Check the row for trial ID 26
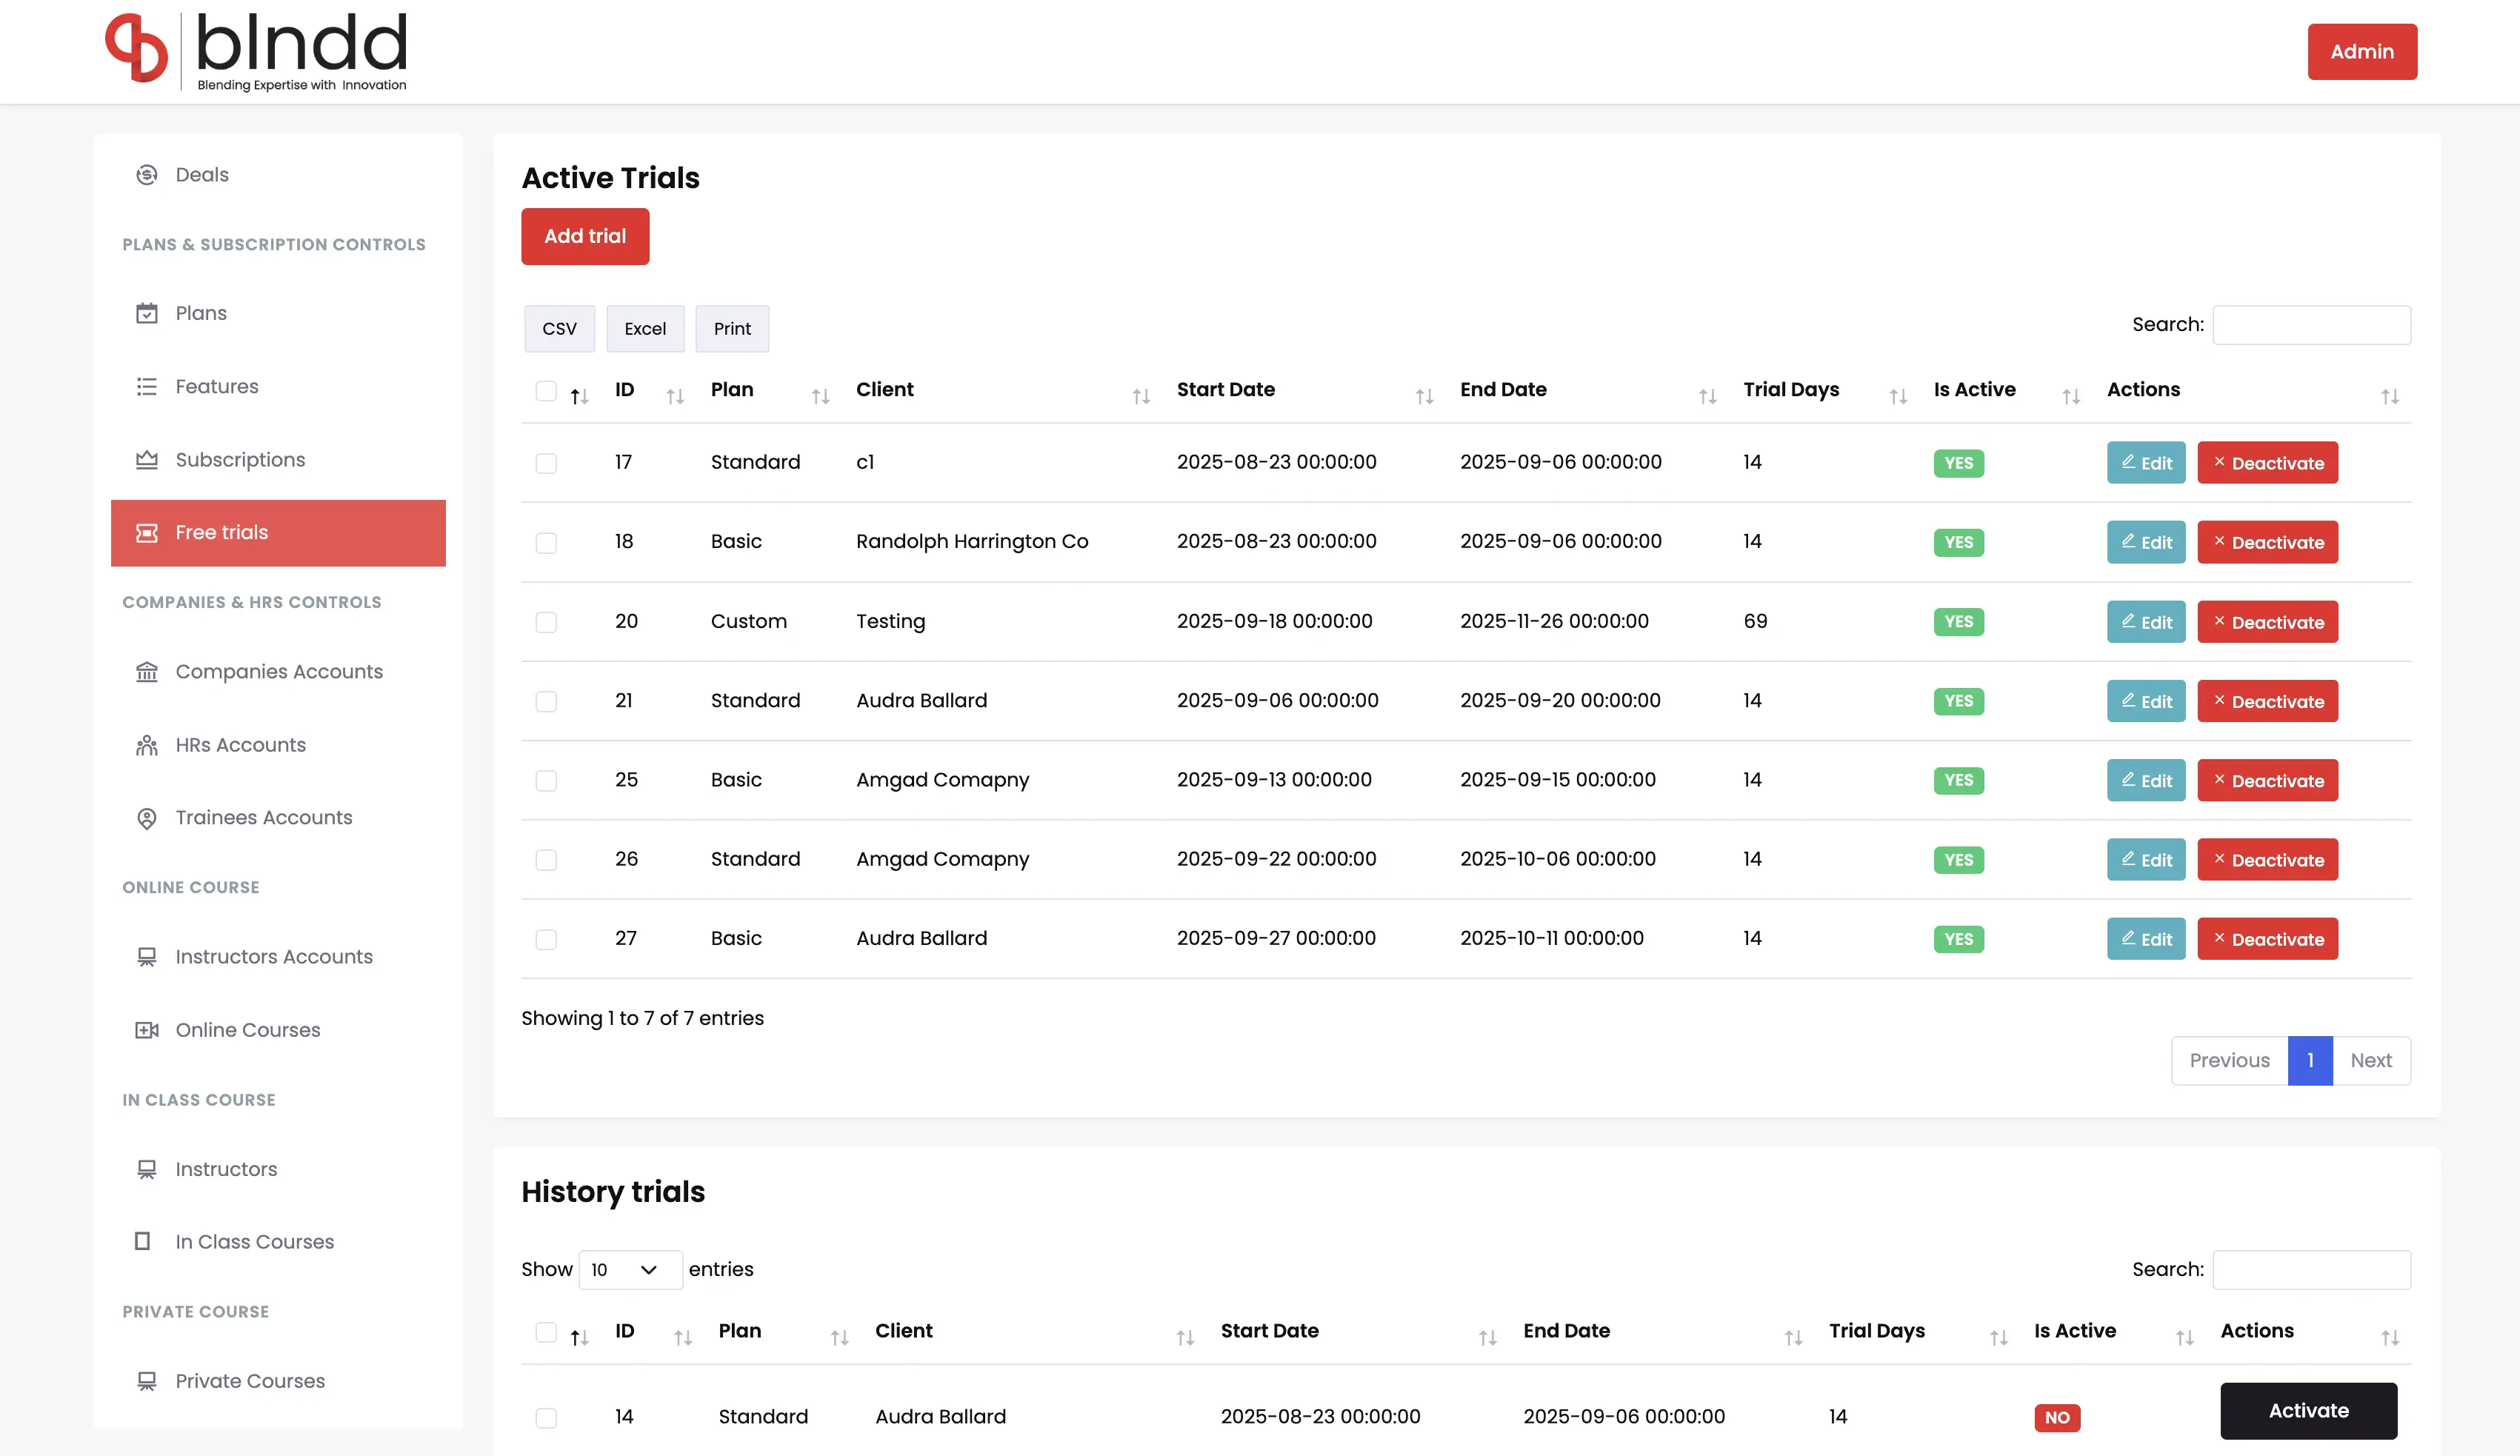 coord(546,860)
